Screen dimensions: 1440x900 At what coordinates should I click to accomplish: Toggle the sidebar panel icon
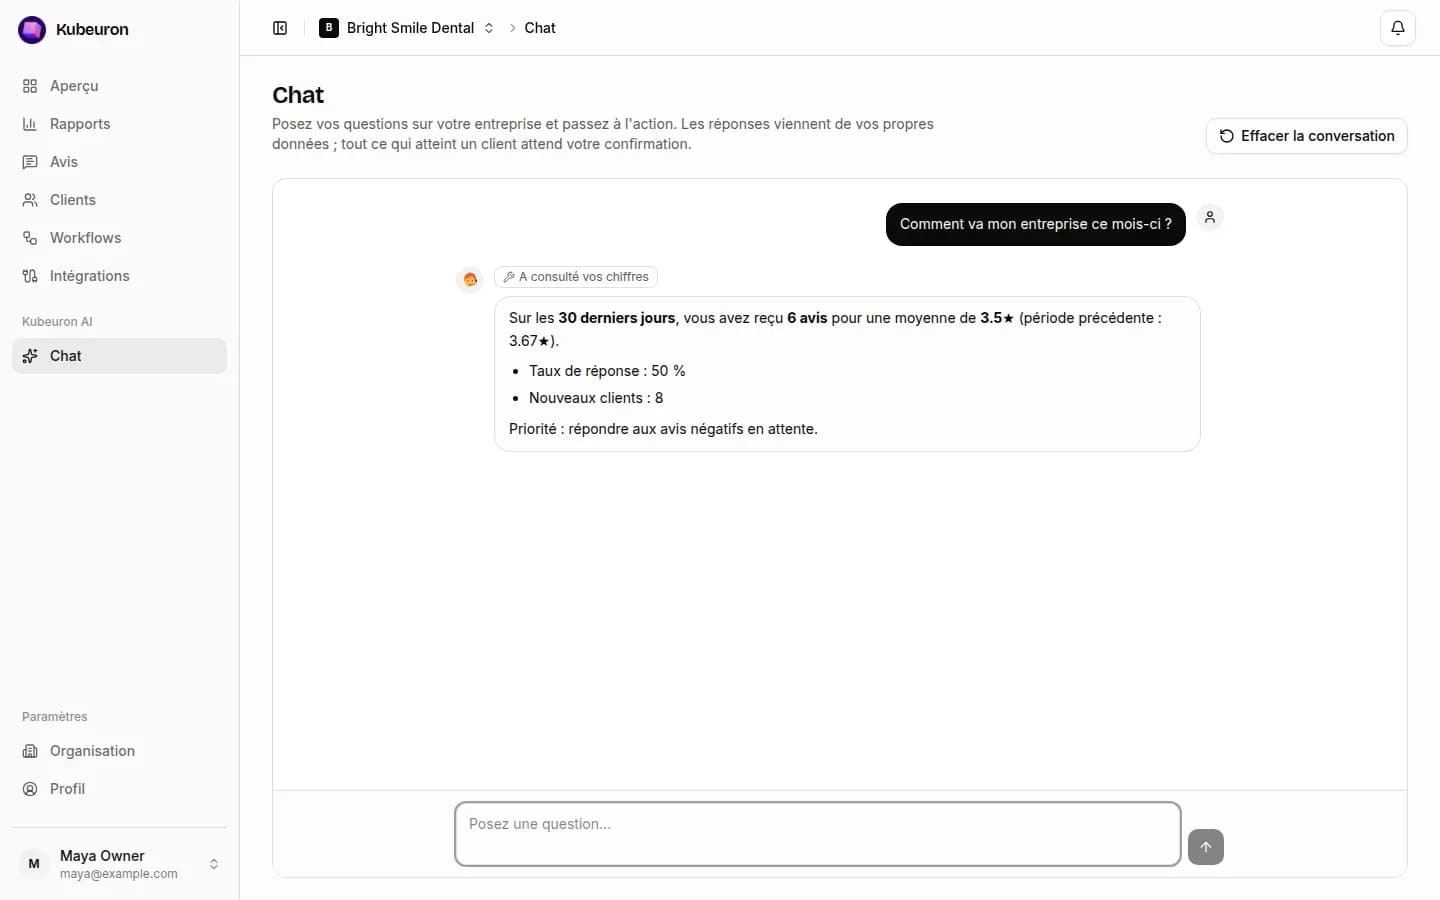click(x=280, y=28)
